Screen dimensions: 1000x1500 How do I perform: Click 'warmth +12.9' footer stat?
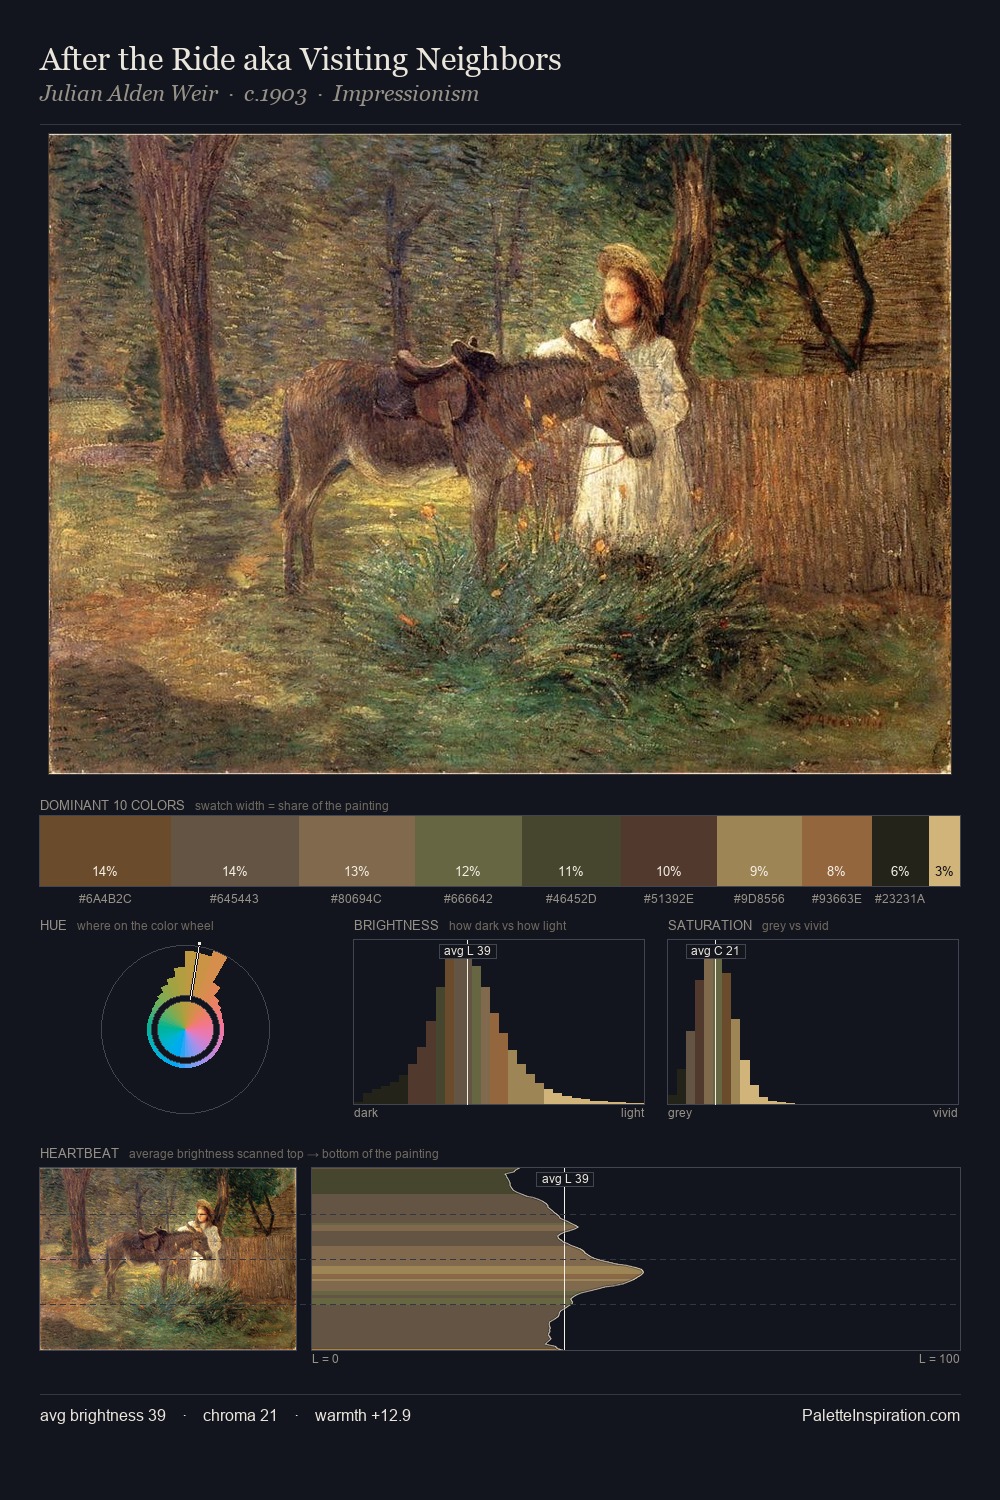point(363,1415)
